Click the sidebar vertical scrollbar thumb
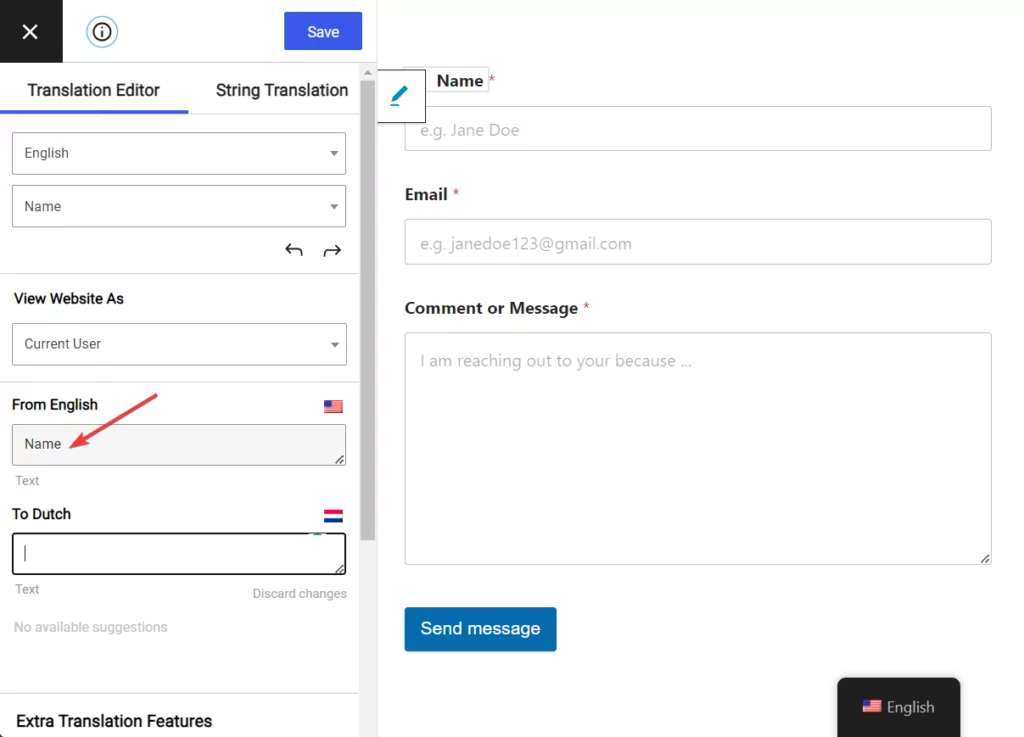 [x=368, y=309]
